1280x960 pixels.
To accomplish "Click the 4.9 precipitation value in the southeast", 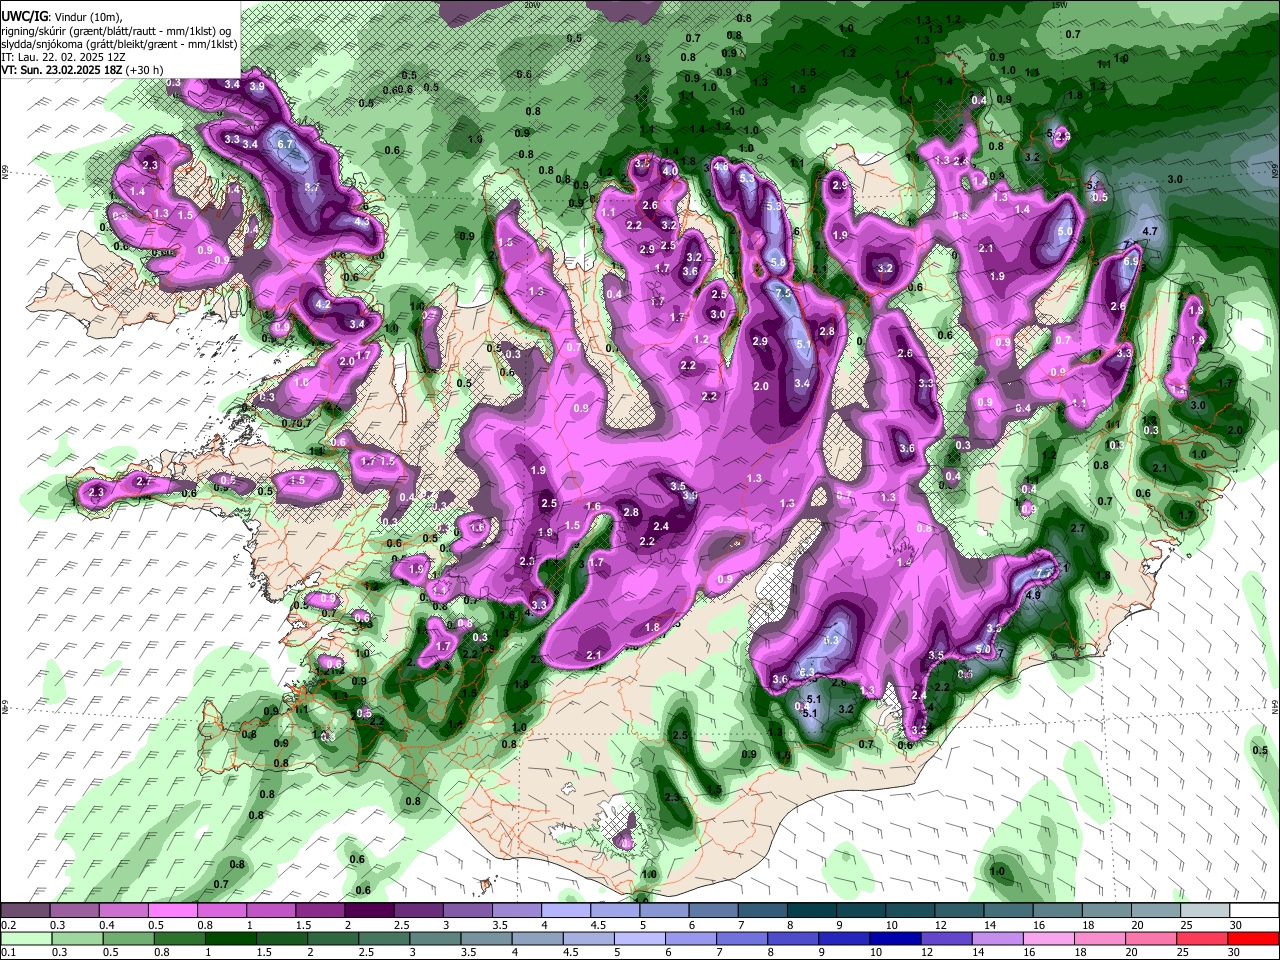I will point(1034,595).
